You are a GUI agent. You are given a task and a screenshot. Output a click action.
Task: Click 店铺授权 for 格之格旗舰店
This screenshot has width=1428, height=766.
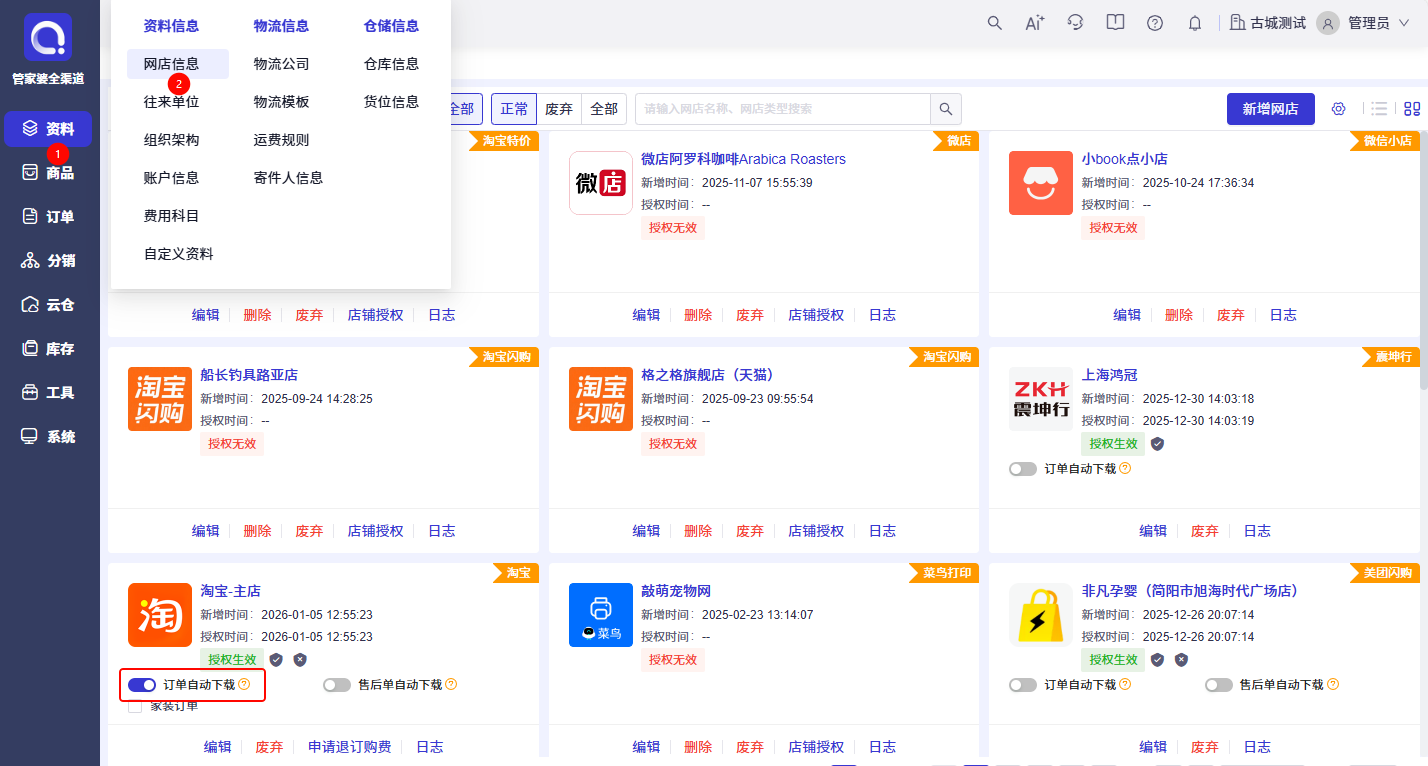816,531
